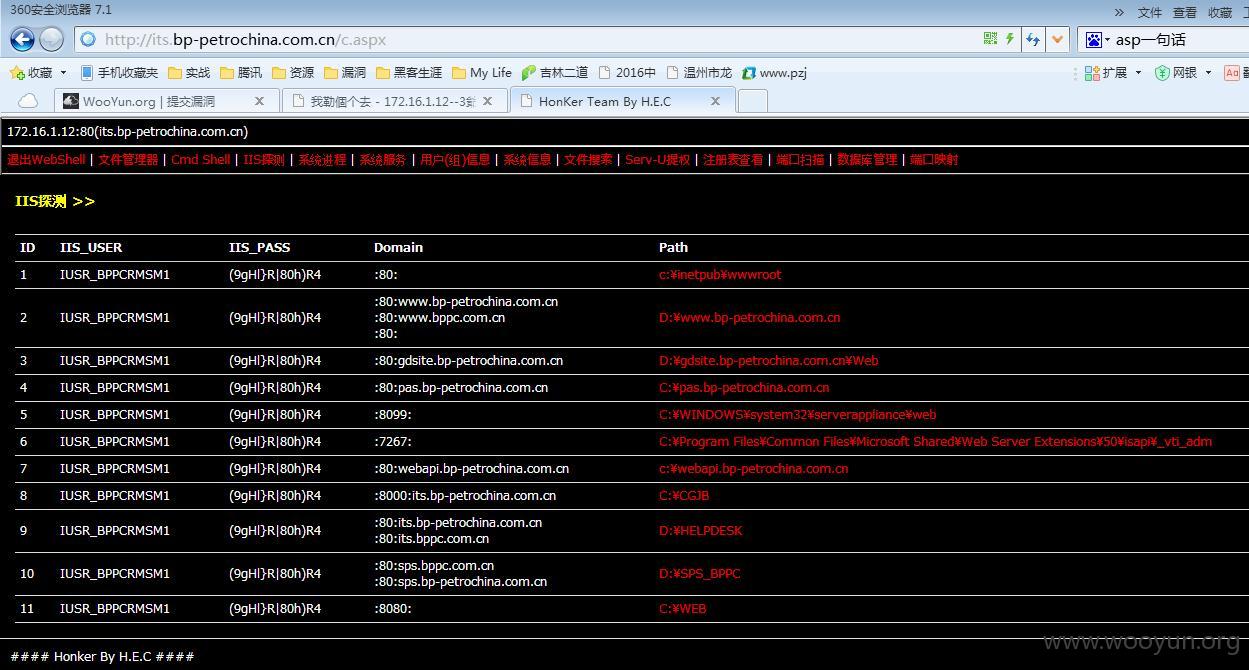1249x670 pixels.
Task: Click the search box containing asp一句话
Action: [1178, 40]
